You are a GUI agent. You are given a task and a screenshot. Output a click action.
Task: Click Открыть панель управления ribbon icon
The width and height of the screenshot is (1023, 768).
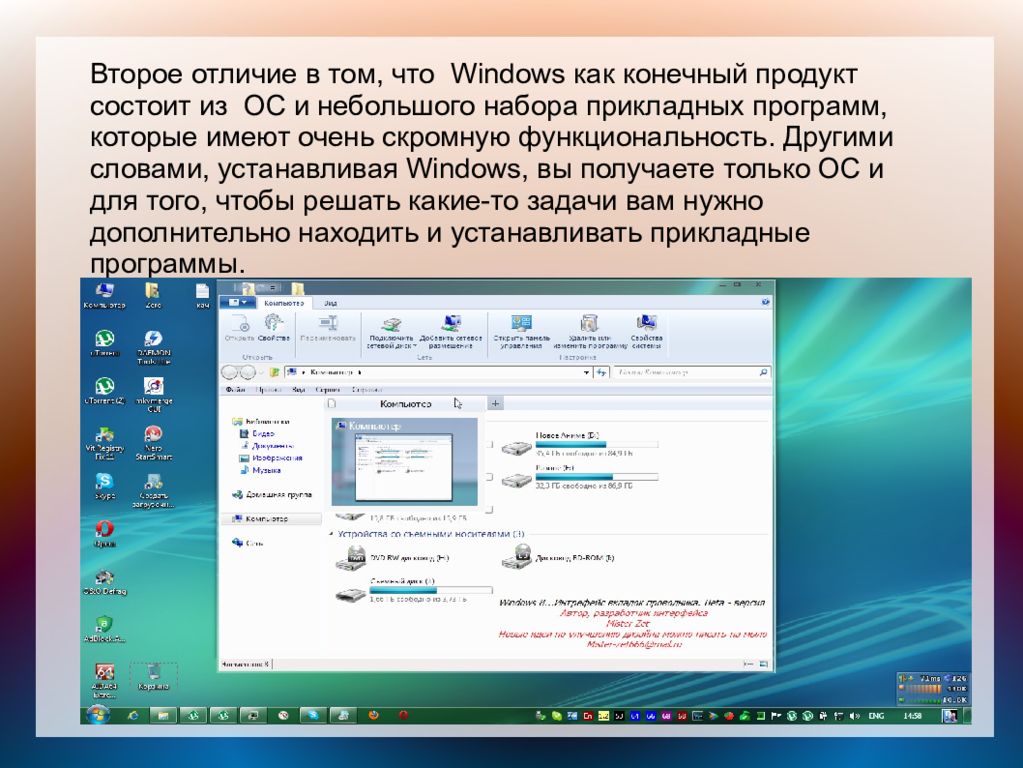(x=522, y=331)
